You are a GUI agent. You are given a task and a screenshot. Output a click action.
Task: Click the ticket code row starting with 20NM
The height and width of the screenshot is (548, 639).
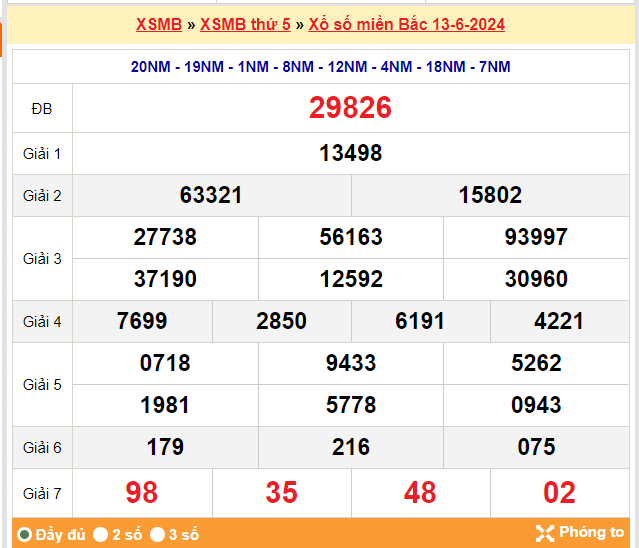[320, 67]
